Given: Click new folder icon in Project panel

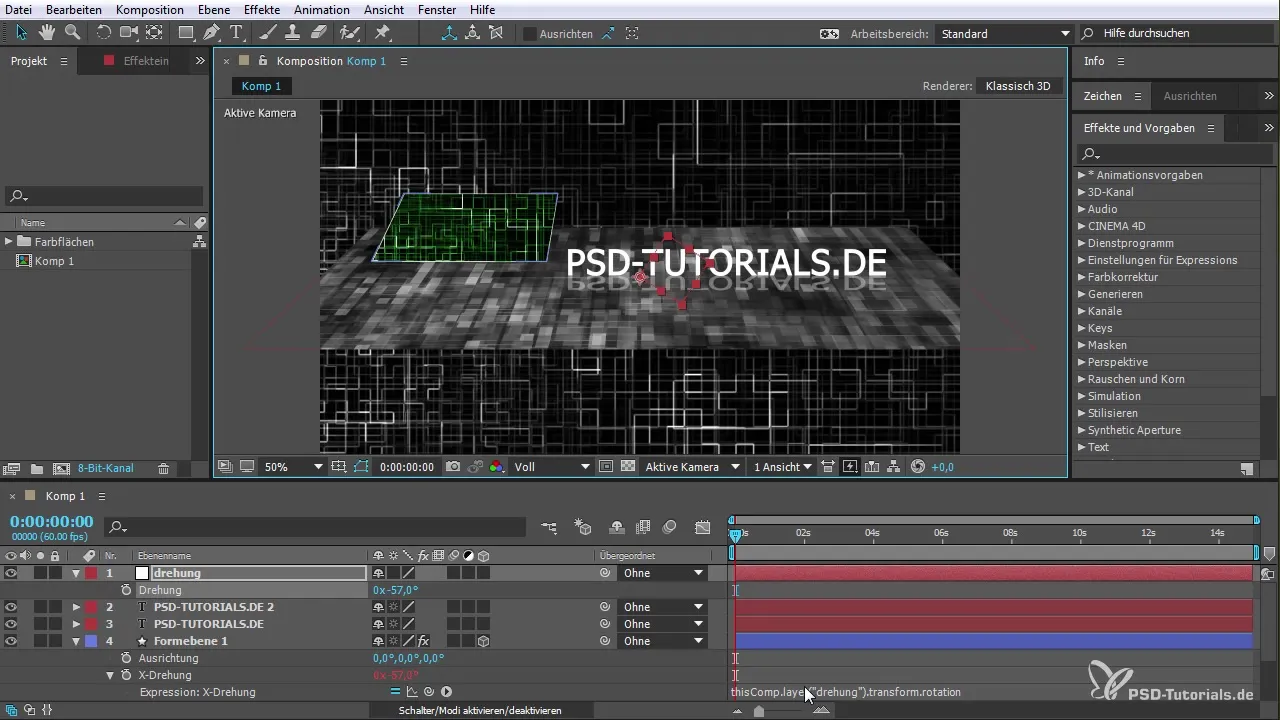Looking at the screenshot, I should tap(37, 468).
